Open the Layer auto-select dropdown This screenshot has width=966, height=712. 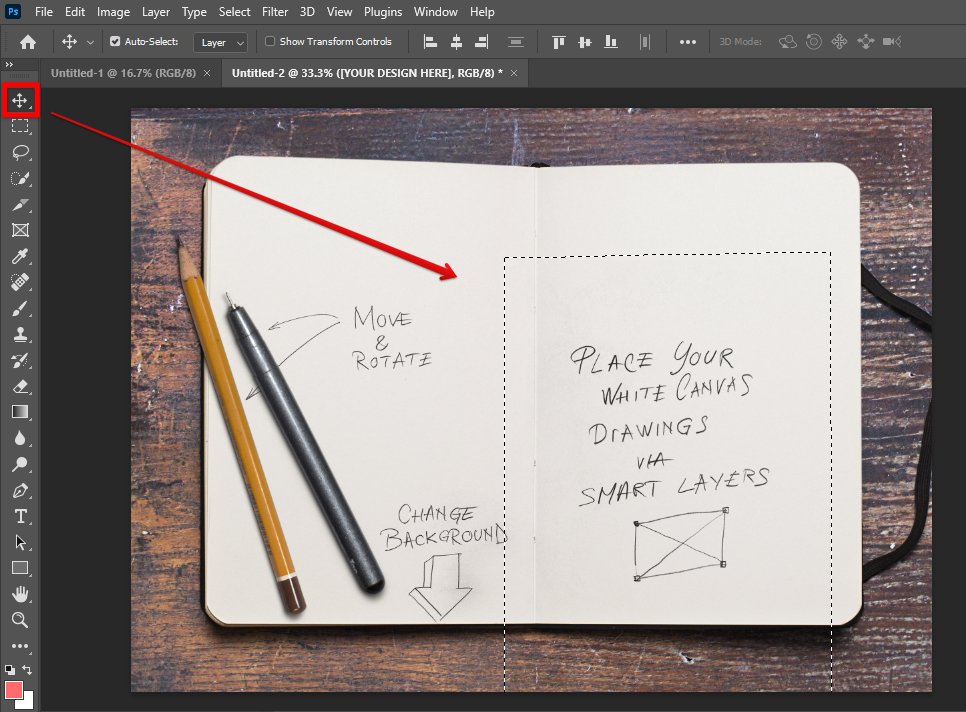(x=221, y=42)
